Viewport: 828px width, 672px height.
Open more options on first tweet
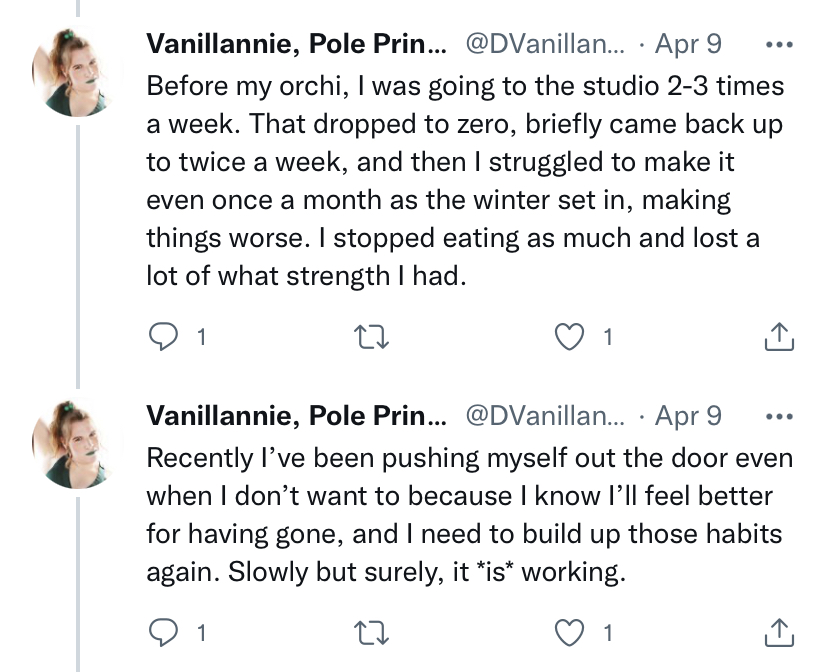tap(779, 45)
